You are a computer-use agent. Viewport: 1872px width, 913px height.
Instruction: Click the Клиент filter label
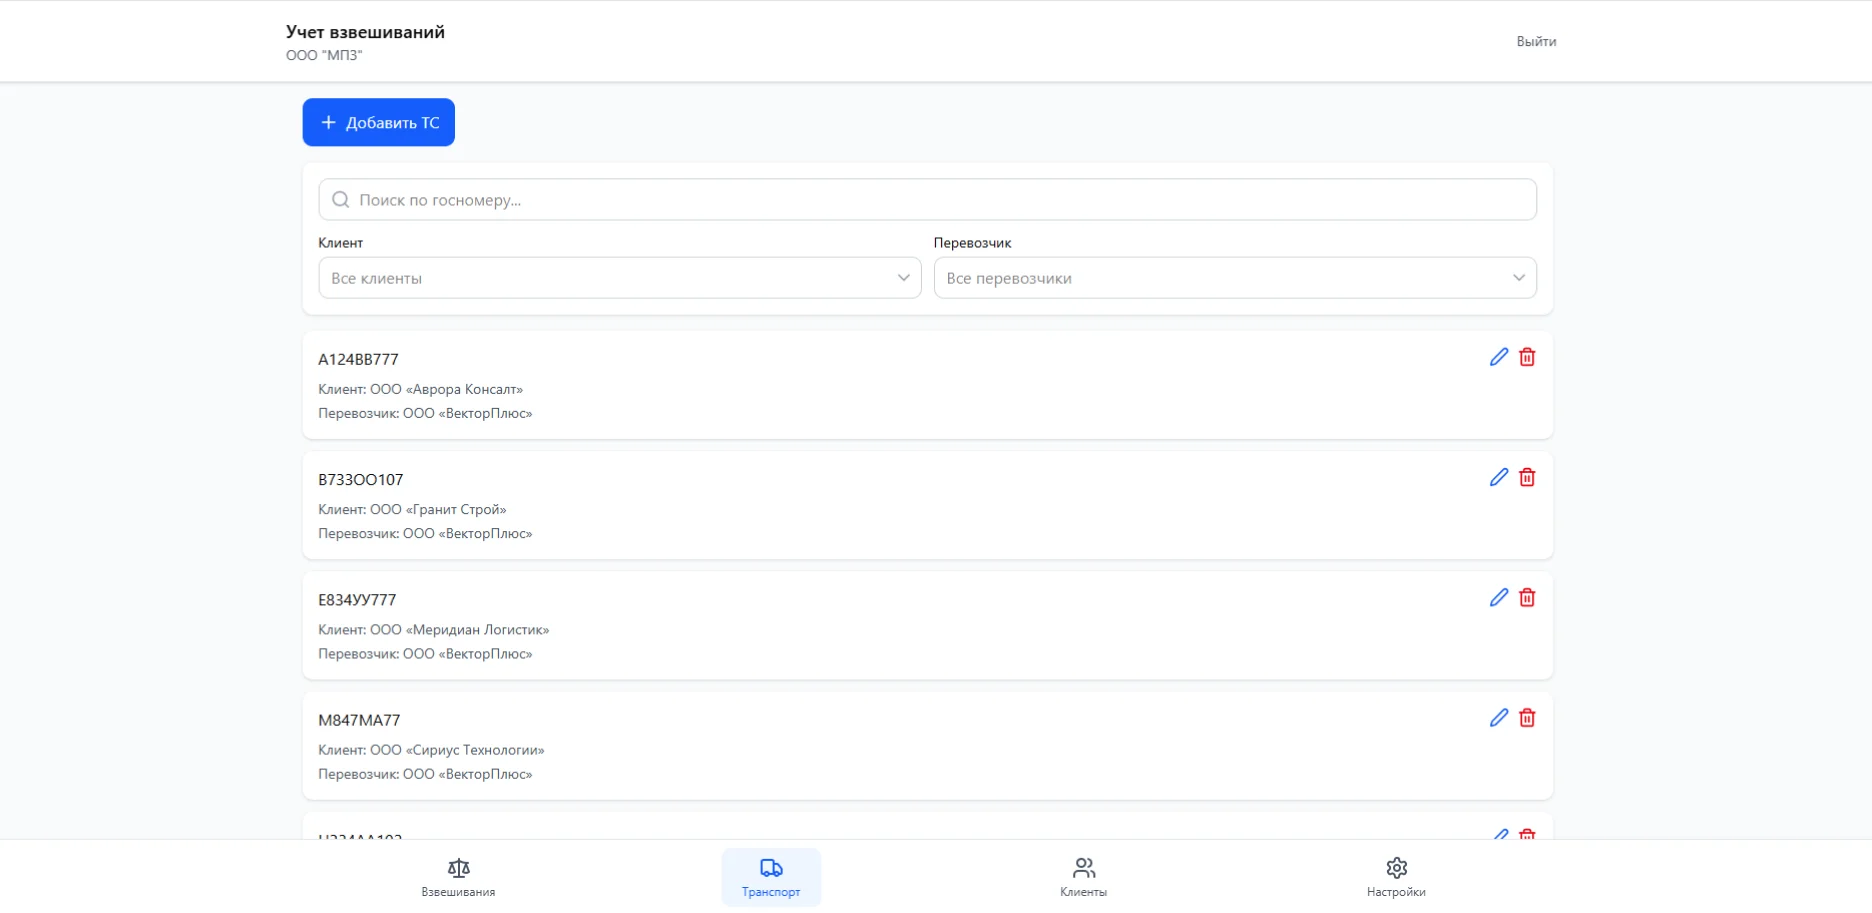point(341,243)
